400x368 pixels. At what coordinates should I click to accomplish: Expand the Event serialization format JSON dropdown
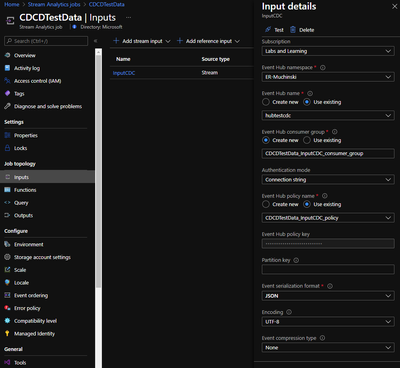pos(328,296)
